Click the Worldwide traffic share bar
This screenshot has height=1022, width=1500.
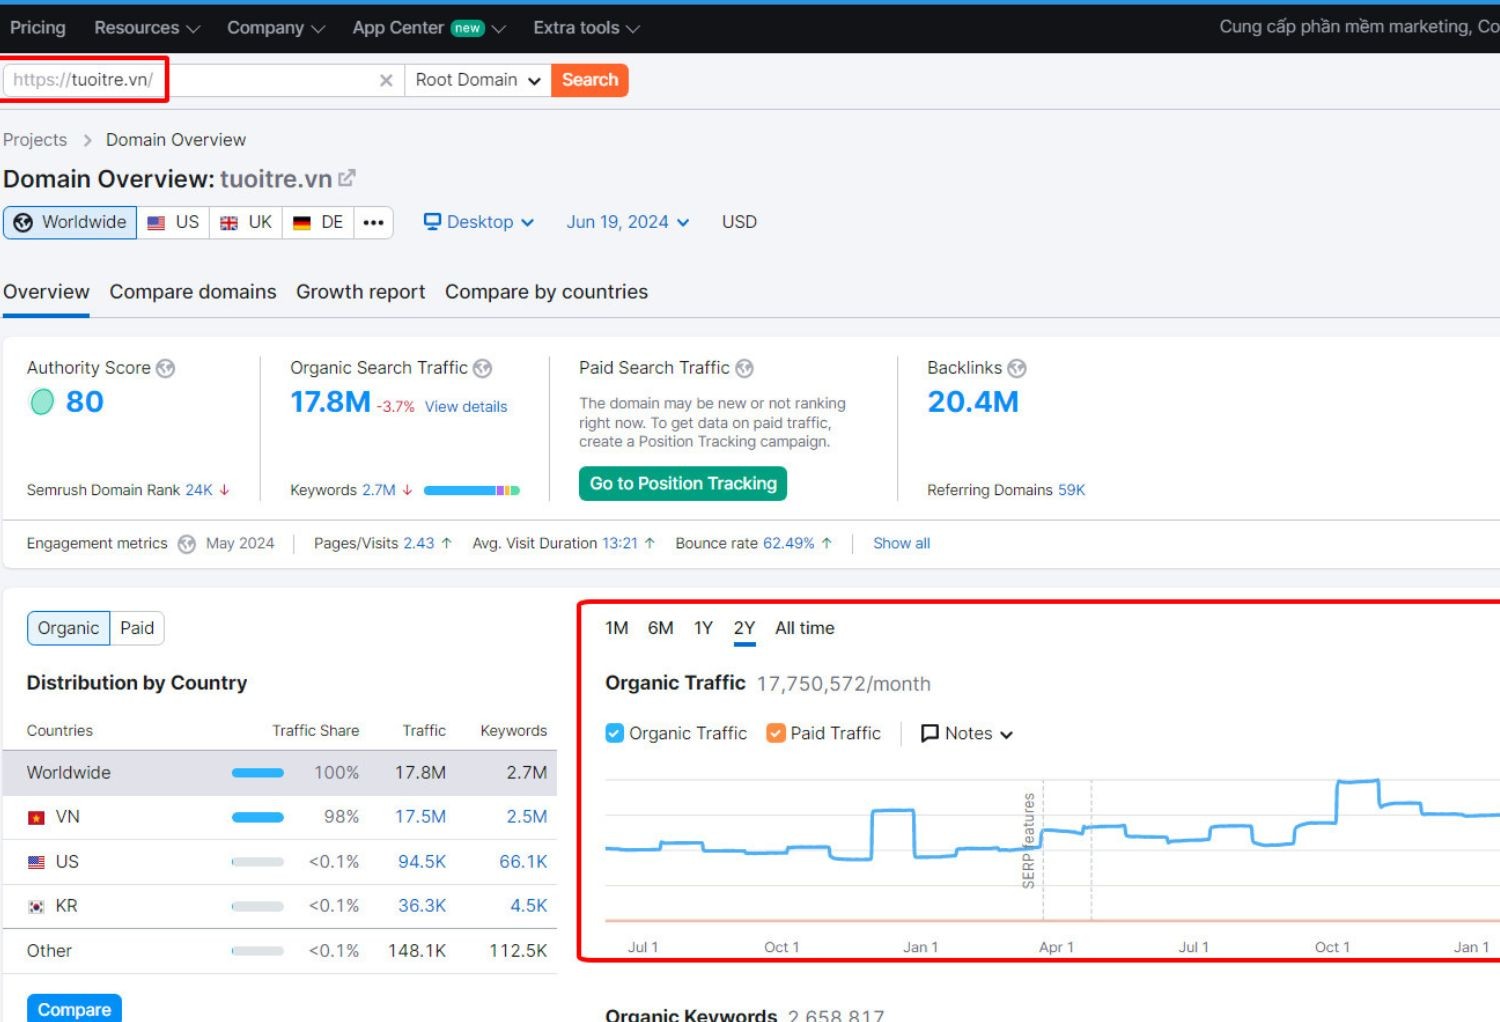pos(258,772)
